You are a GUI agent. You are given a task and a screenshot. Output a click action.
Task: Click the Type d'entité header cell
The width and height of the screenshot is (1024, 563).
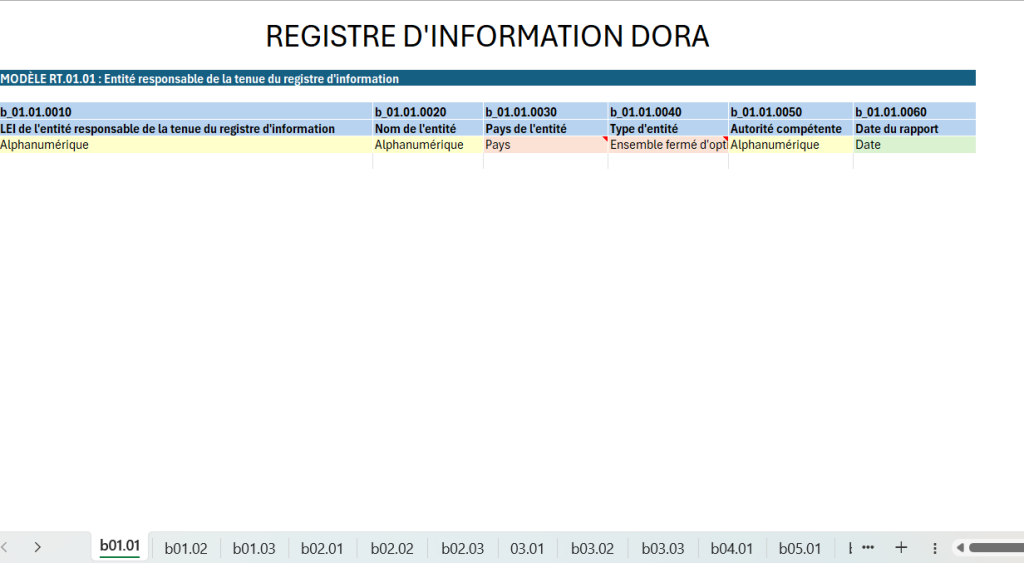(x=668, y=129)
